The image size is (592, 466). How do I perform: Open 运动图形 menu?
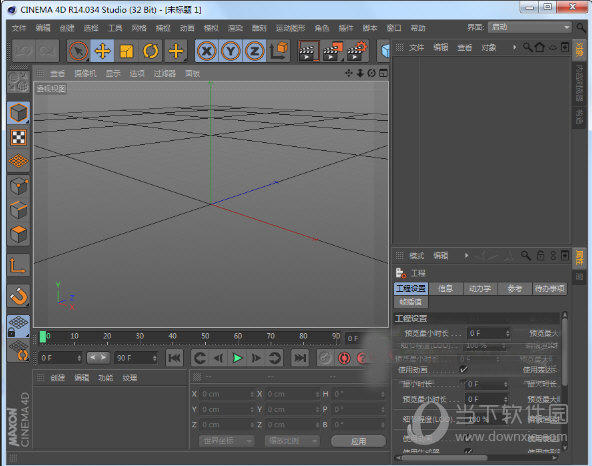[290, 28]
